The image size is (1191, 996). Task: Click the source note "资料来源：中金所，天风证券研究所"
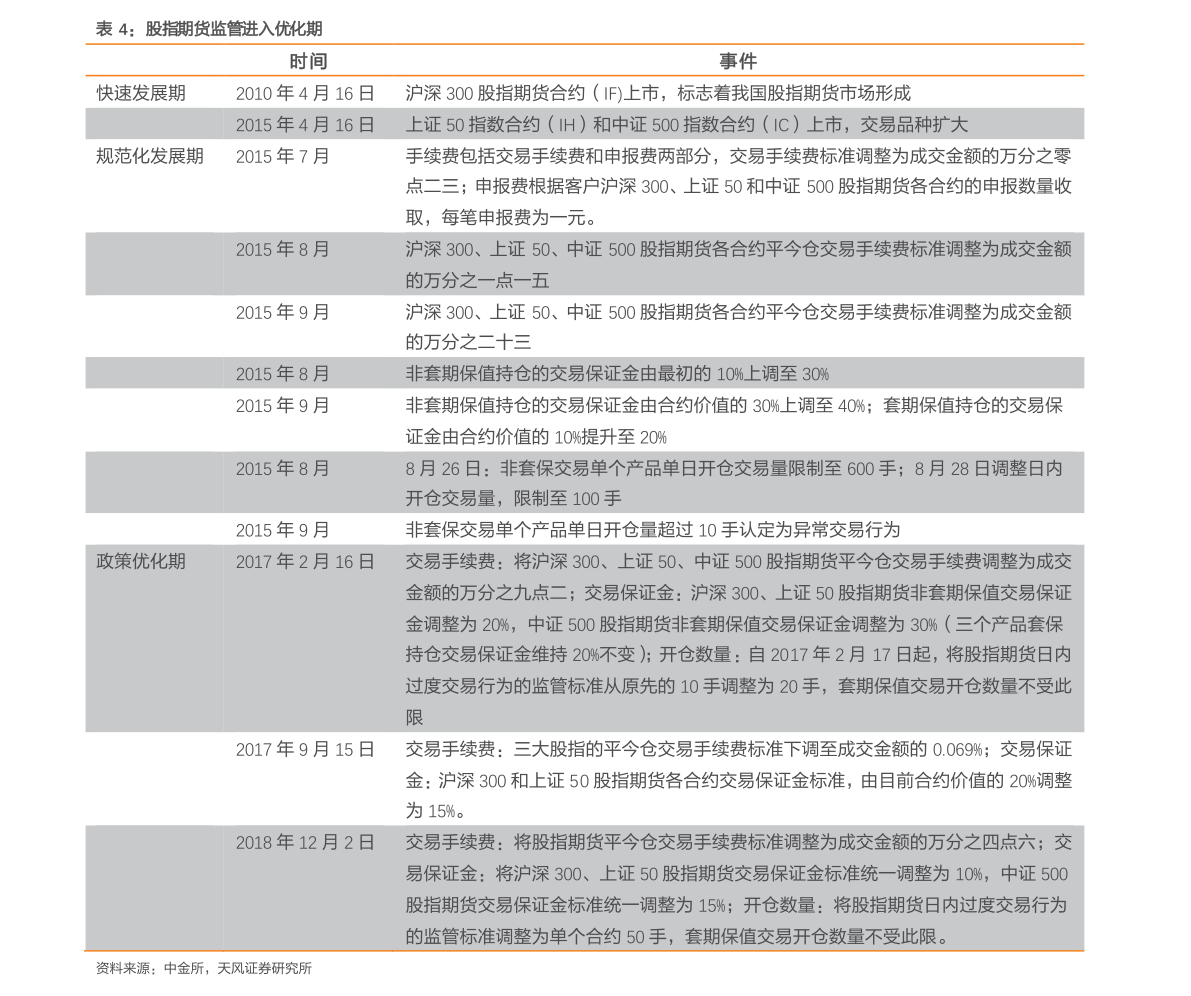(x=204, y=968)
